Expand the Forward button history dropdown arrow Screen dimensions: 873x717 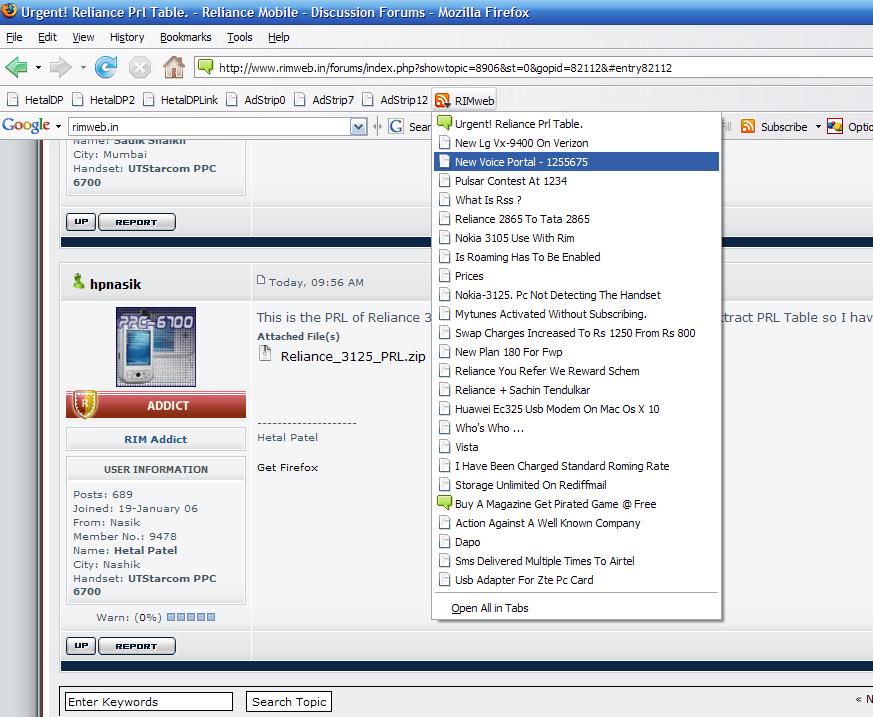[83, 68]
